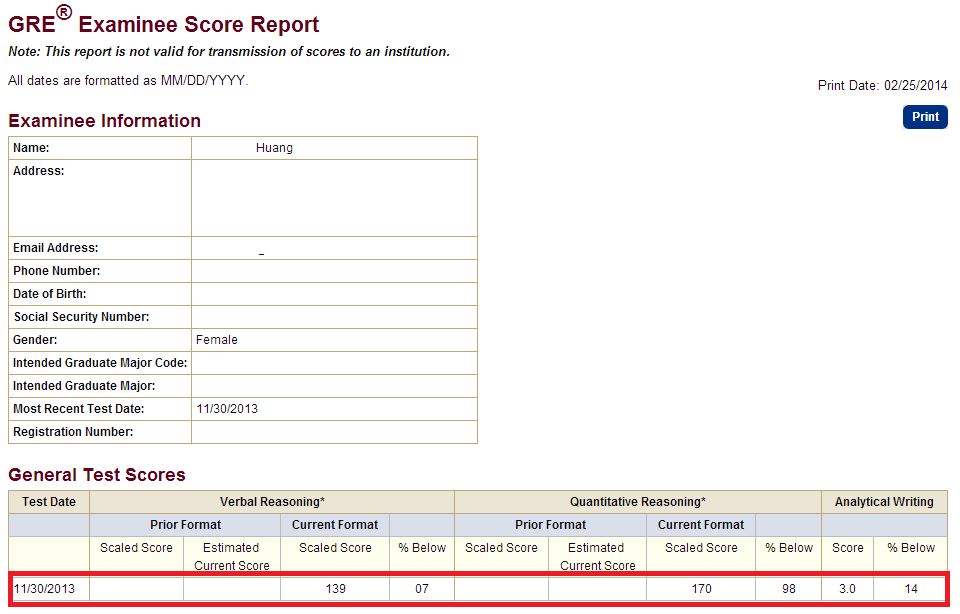Viewport: 960px width, 614px height.
Task: Click the Quantitative '% Below' subheader
Action: (789, 548)
